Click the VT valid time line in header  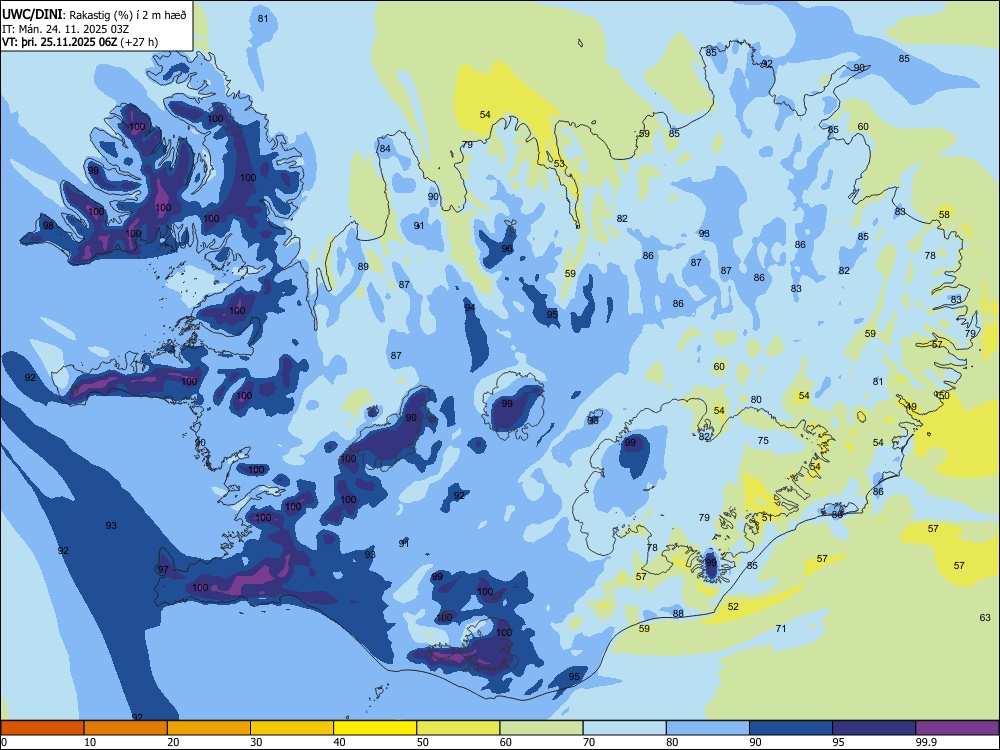tap(80, 42)
